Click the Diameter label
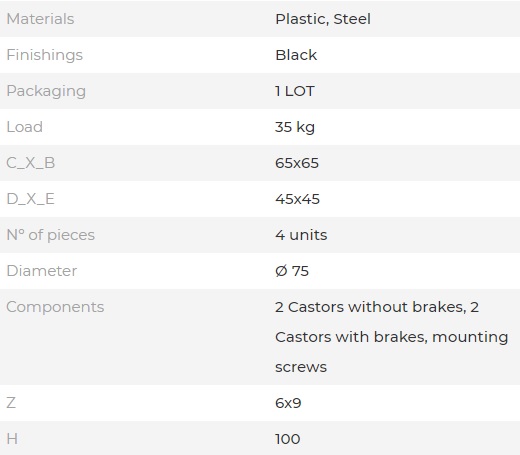The height and width of the screenshot is (455, 520). tap(42, 271)
